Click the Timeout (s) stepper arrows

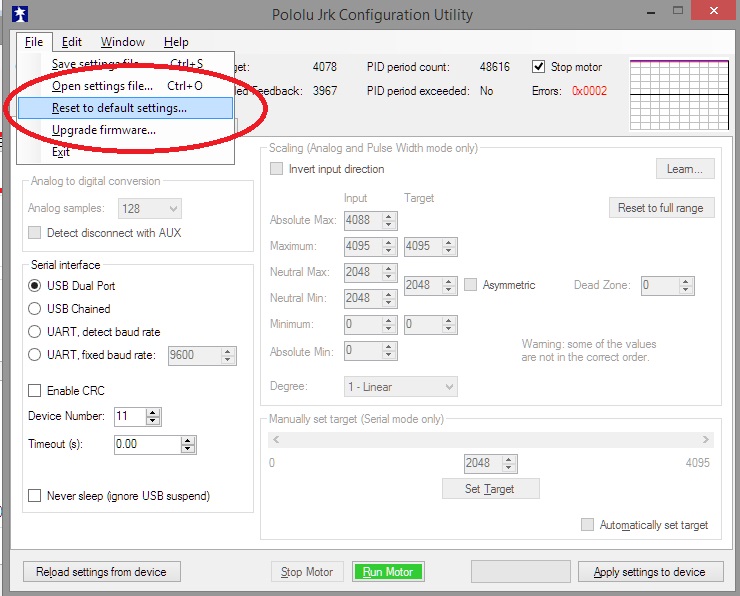[x=188, y=445]
